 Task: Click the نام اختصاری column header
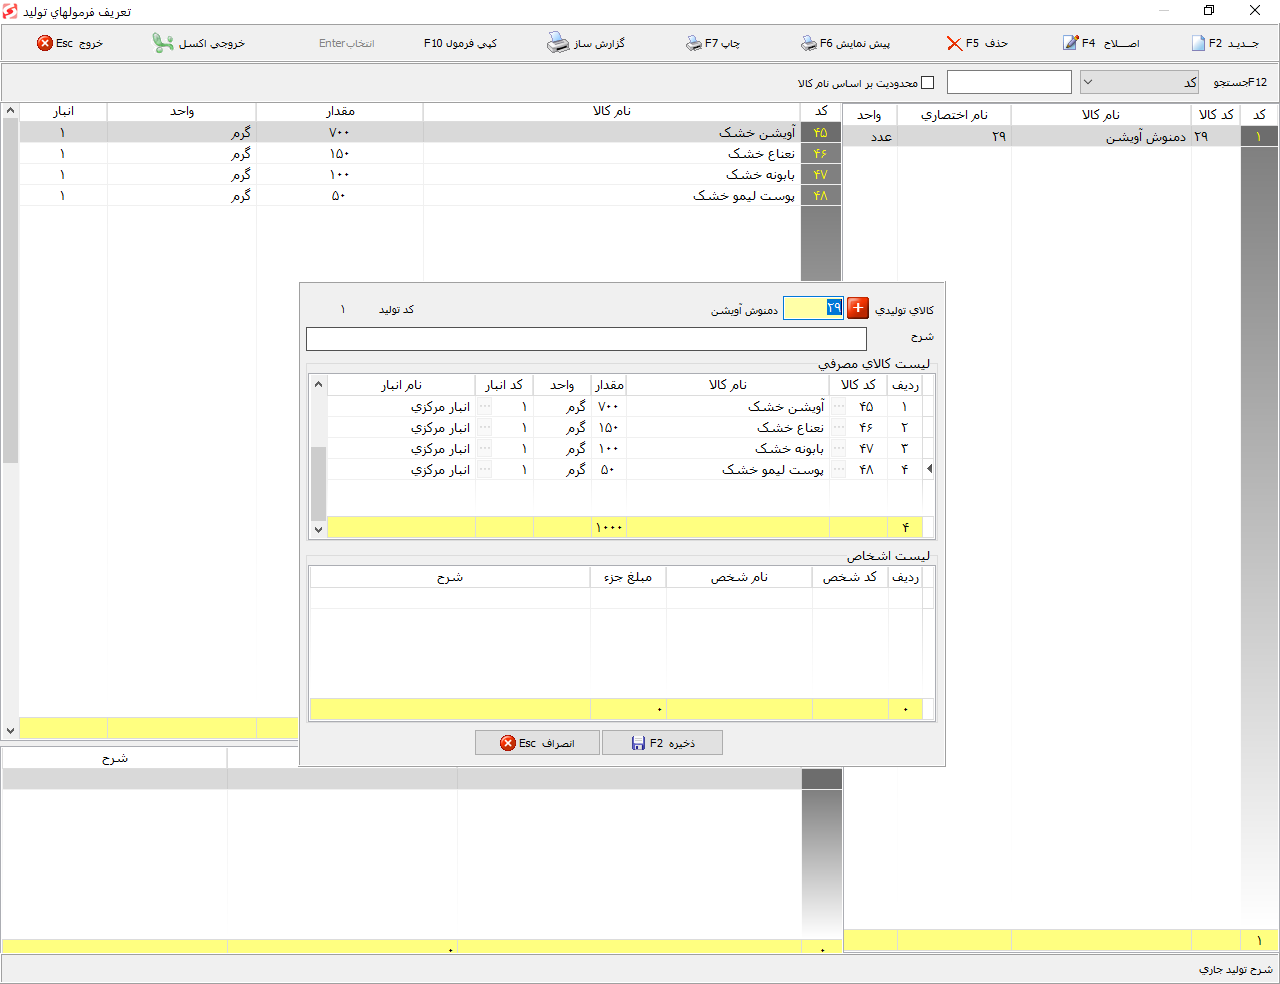coord(954,115)
